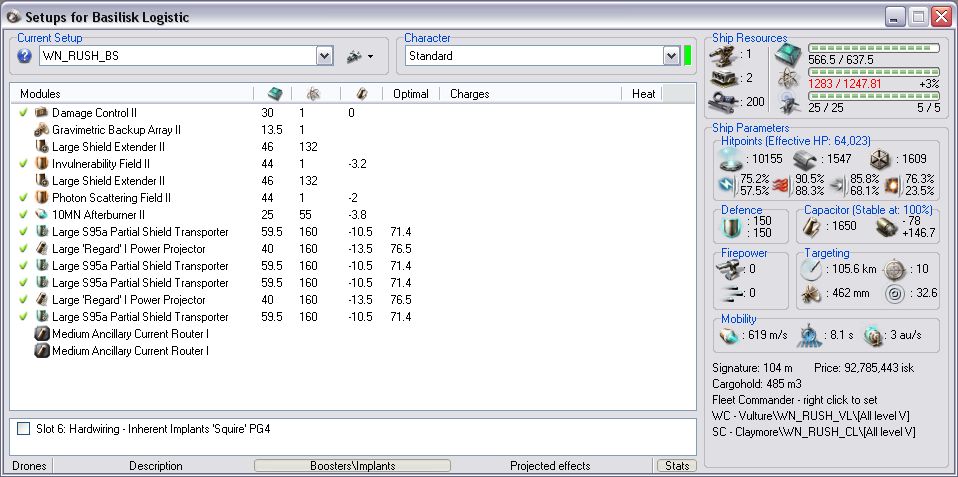Click the max locked targets crosshair icon
The width and height of the screenshot is (958, 477).
coord(894,269)
